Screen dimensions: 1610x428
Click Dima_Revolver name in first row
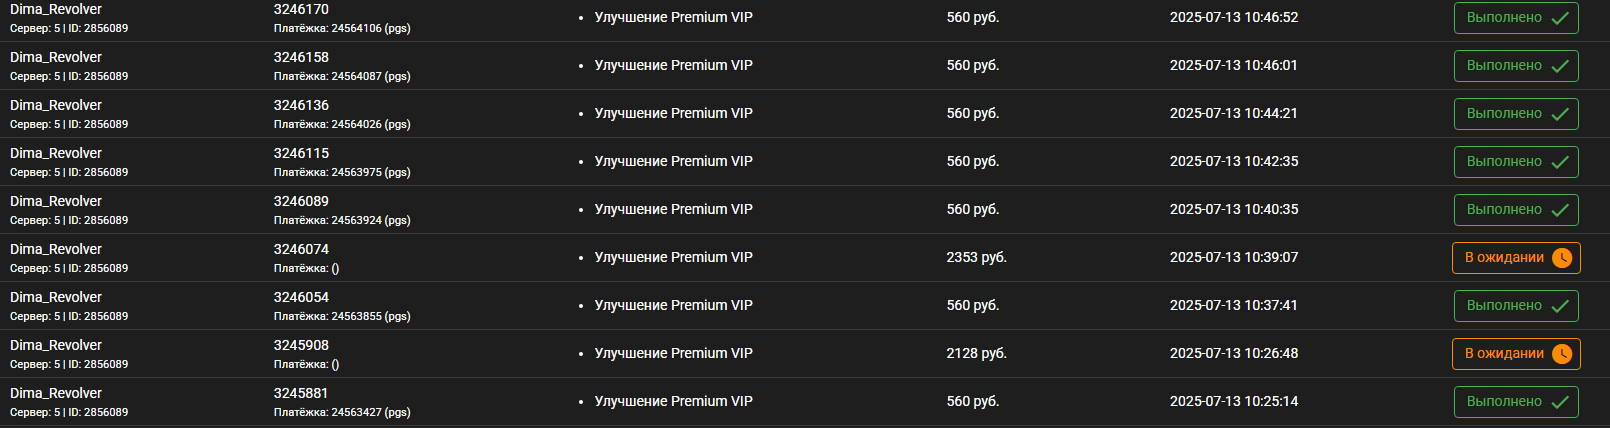tap(56, 9)
